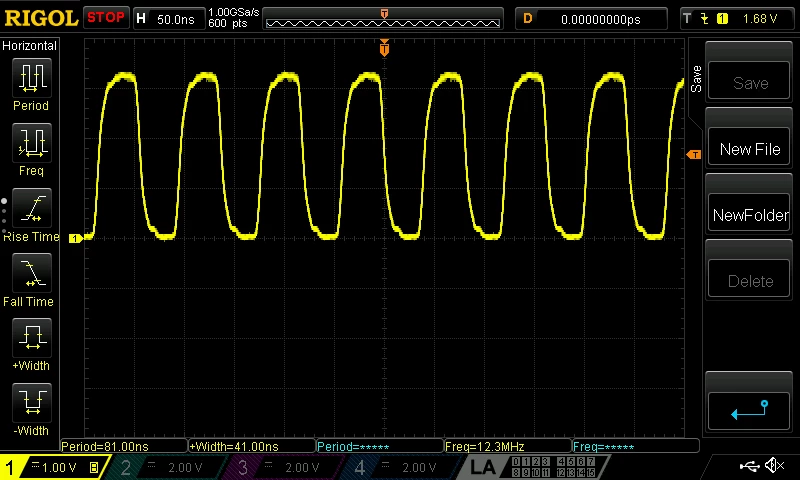800x480 pixels.
Task: Select the Period measurement icon
Action: (32, 78)
